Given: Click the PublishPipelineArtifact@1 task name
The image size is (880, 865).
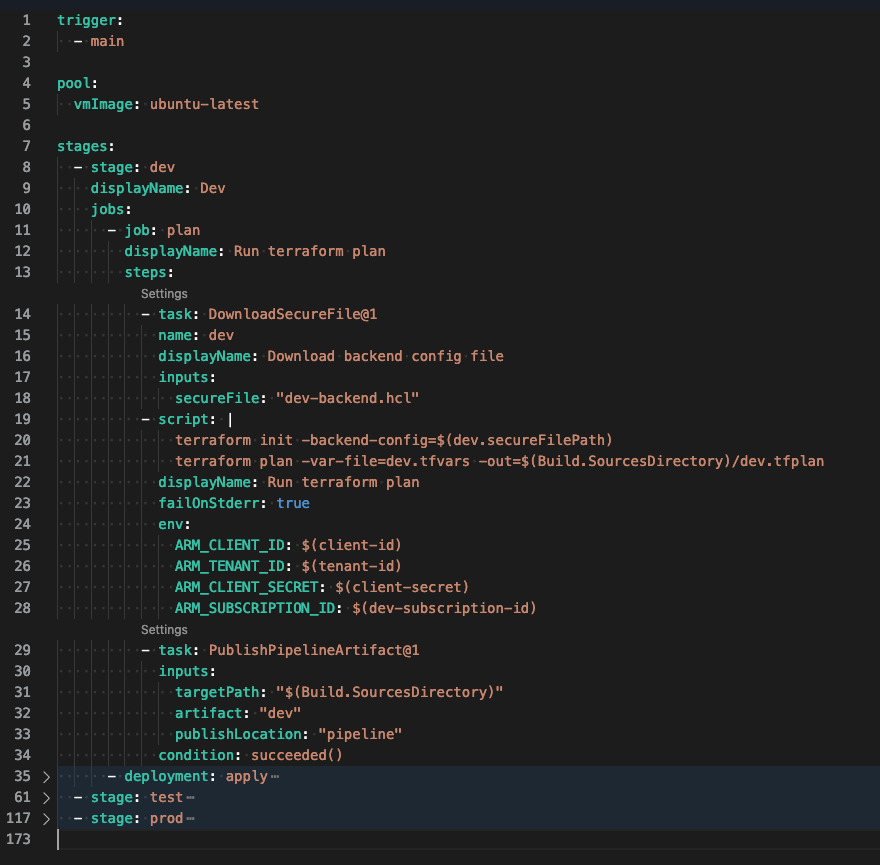Looking at the screenshot, I should (x=313, y=651).
